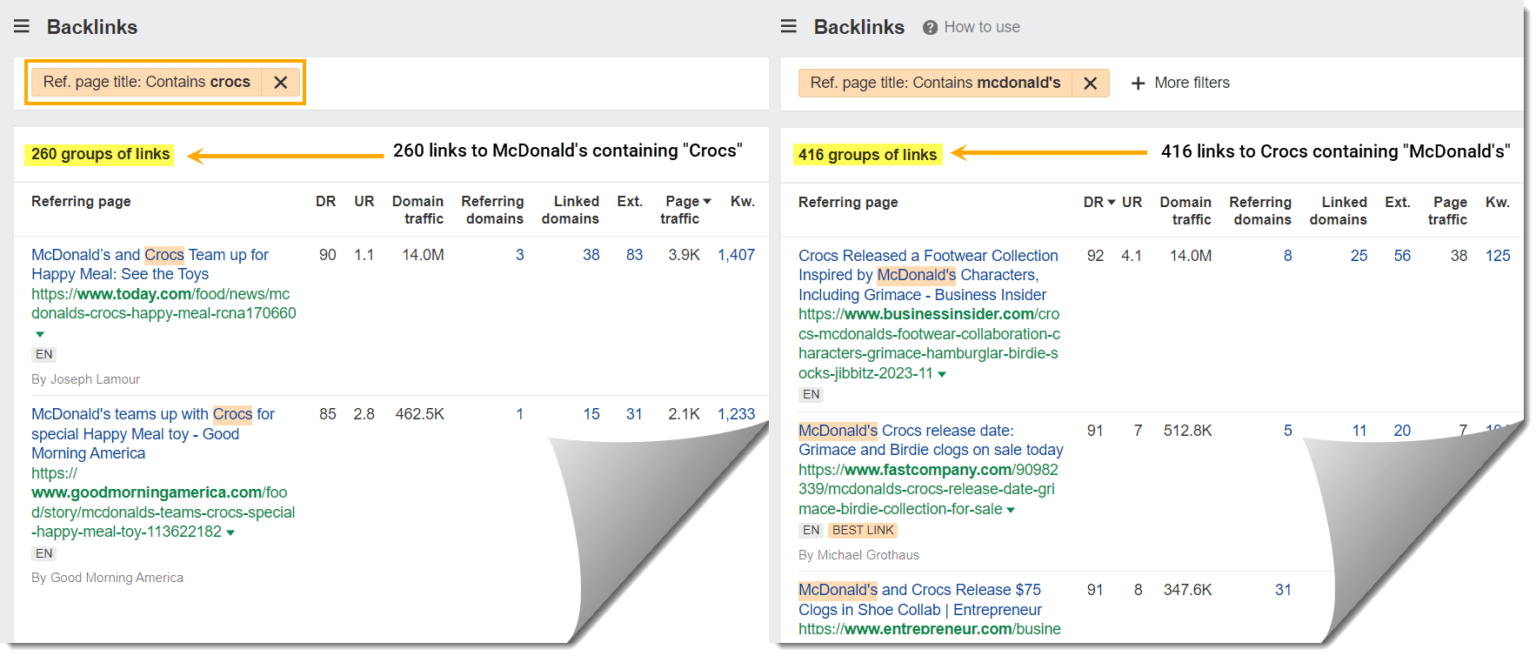Screen dimensions: 1536x656
Task: Remove the 'crocs' page title filter
Action: click(x=280, y=81)
